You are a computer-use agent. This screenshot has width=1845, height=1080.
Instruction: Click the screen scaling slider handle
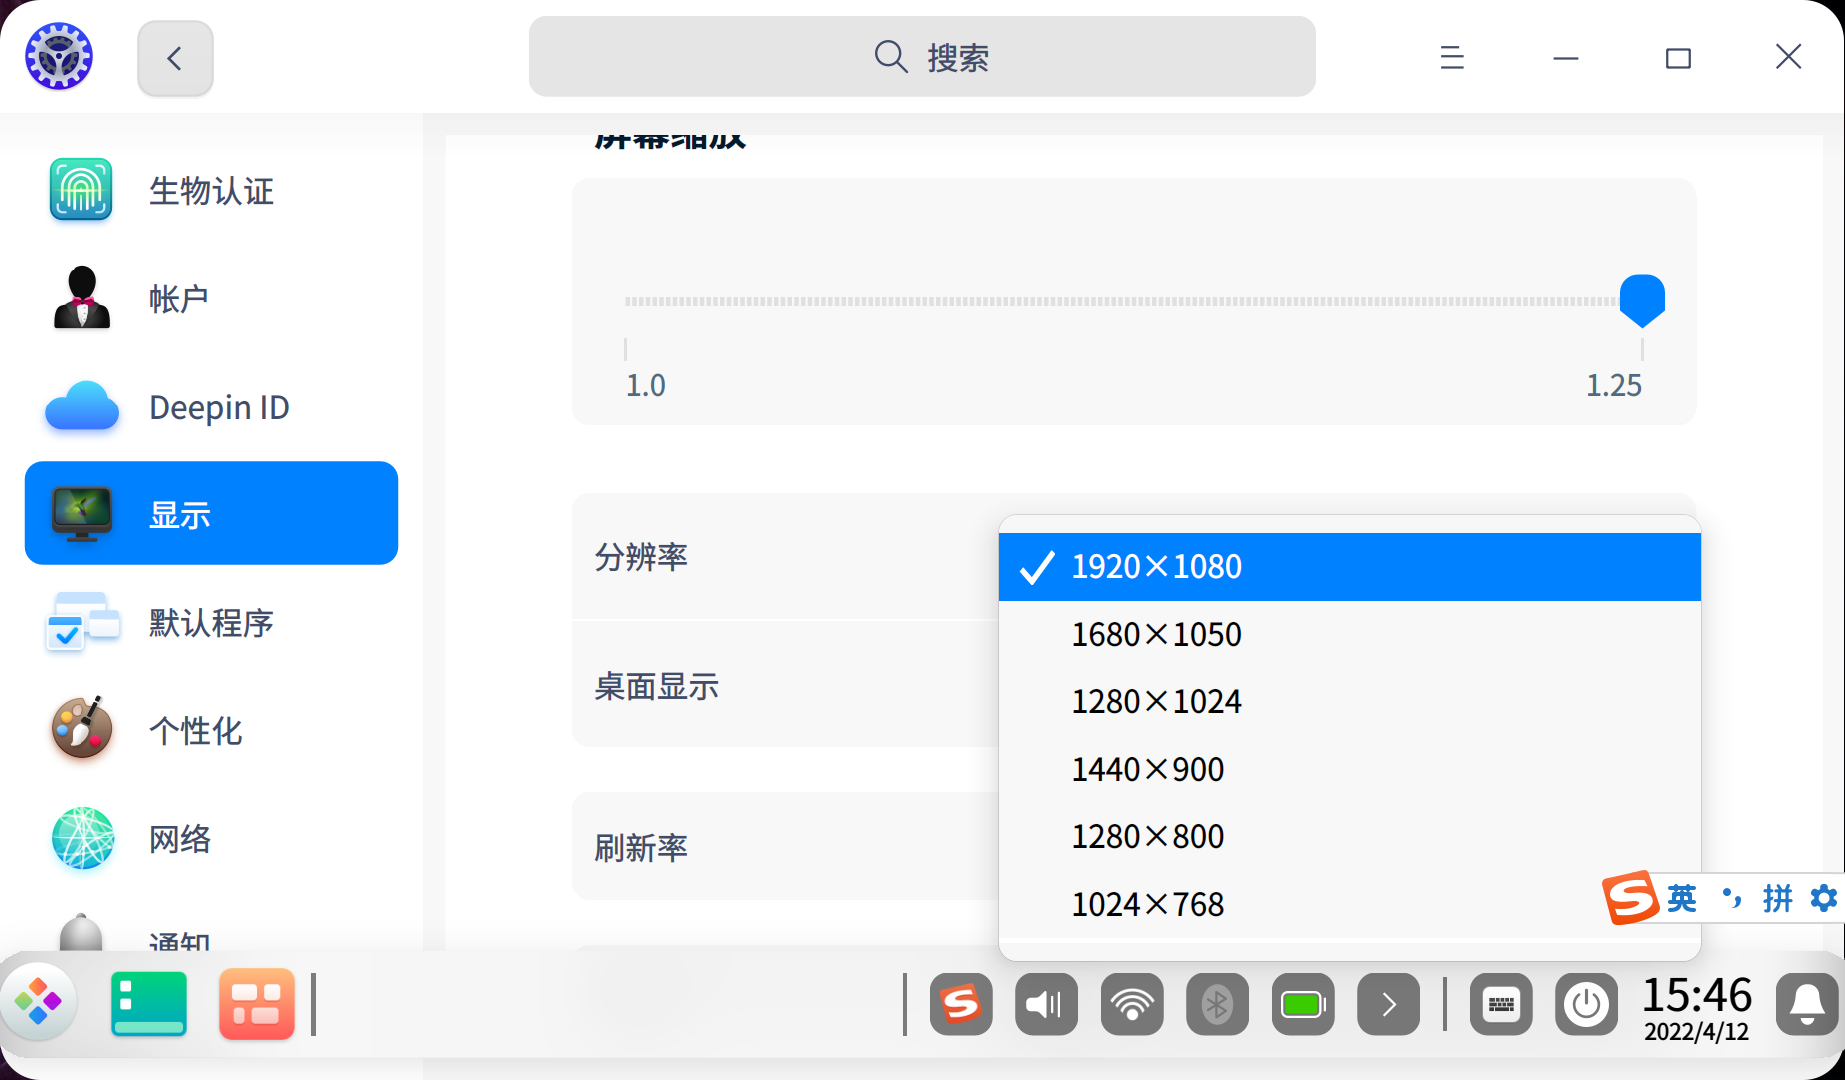(x=1641, y=298)
